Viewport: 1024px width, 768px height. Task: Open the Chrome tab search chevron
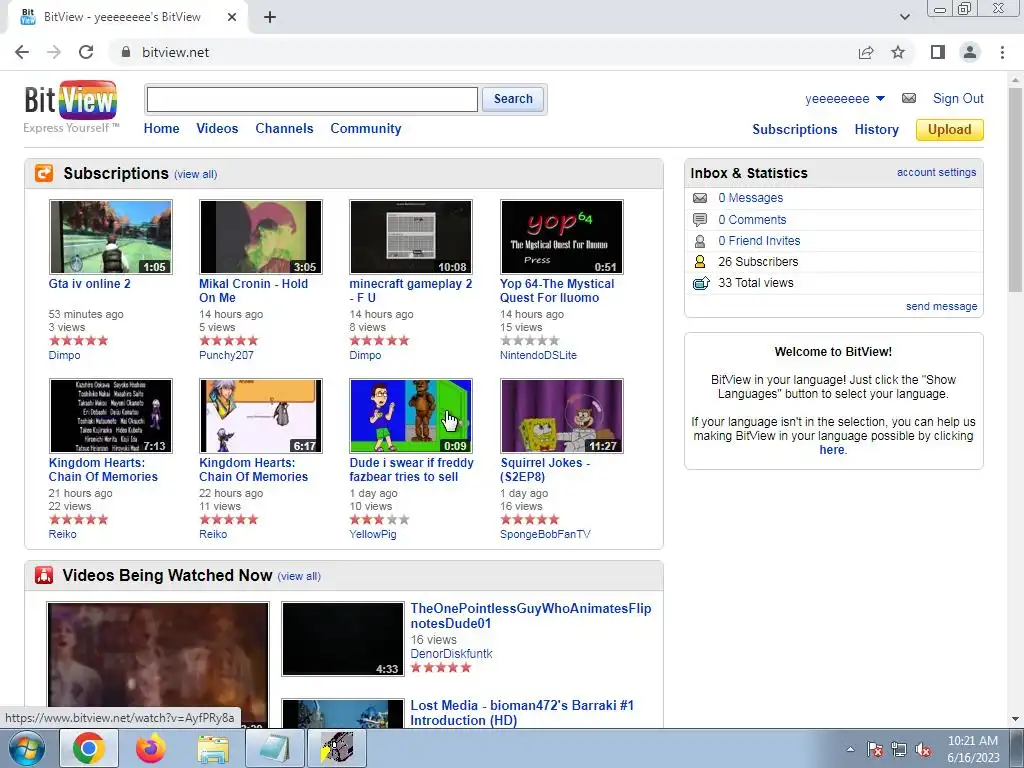tap(904, 17)
